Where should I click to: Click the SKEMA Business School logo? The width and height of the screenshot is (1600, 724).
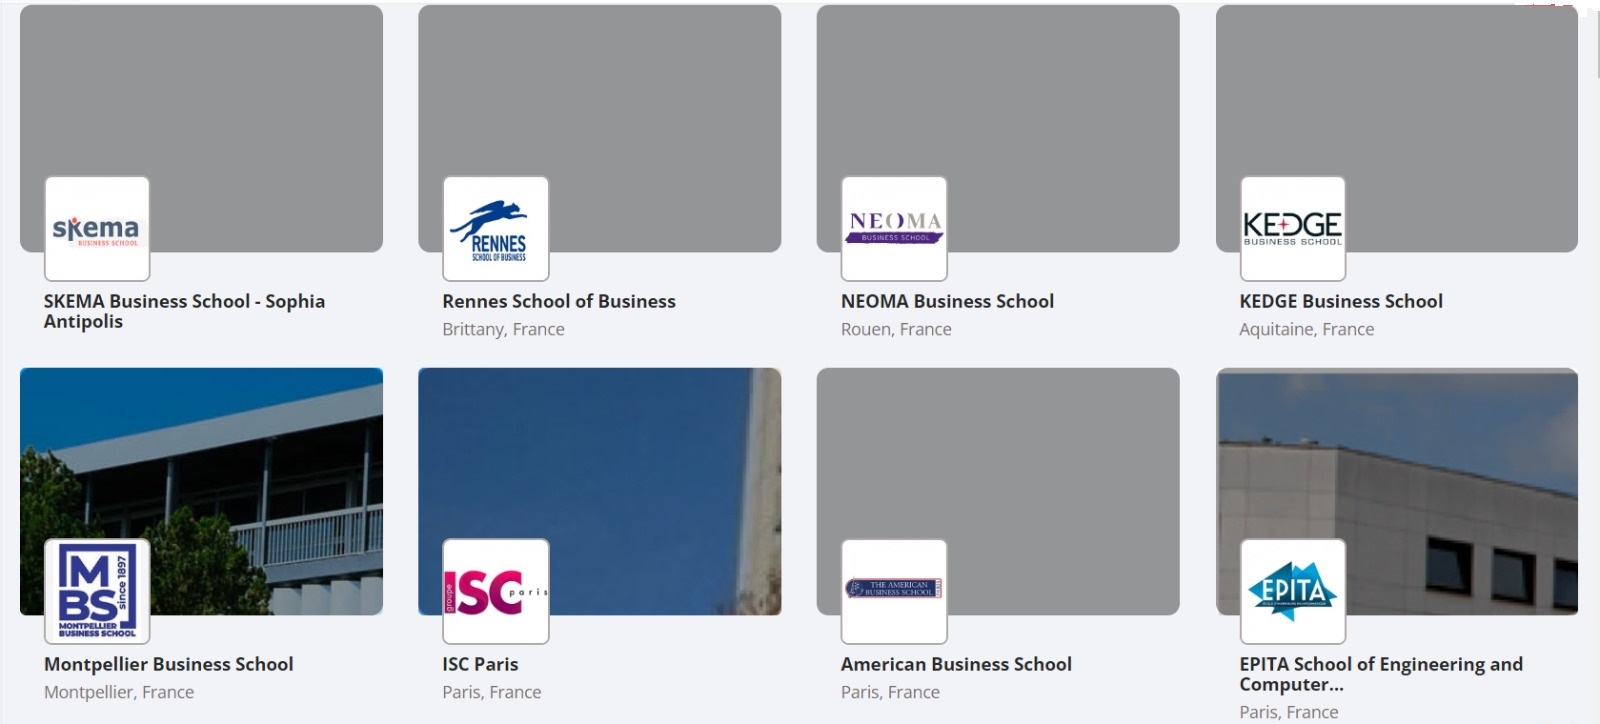click(97, 229)
